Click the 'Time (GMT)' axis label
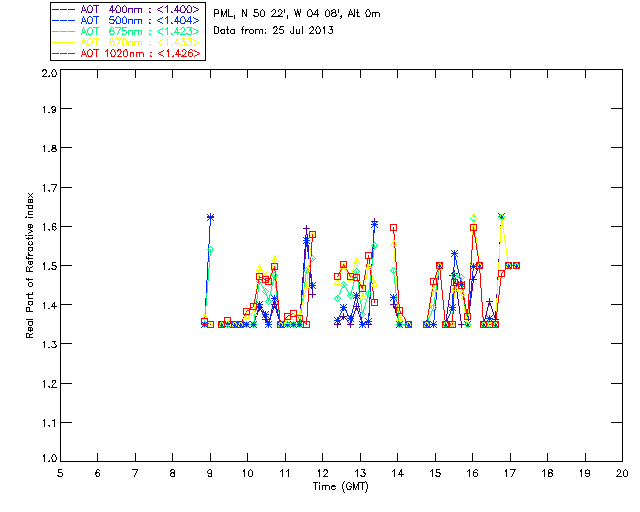The width and height of the screenshot is (640, 512). (340, 487)
